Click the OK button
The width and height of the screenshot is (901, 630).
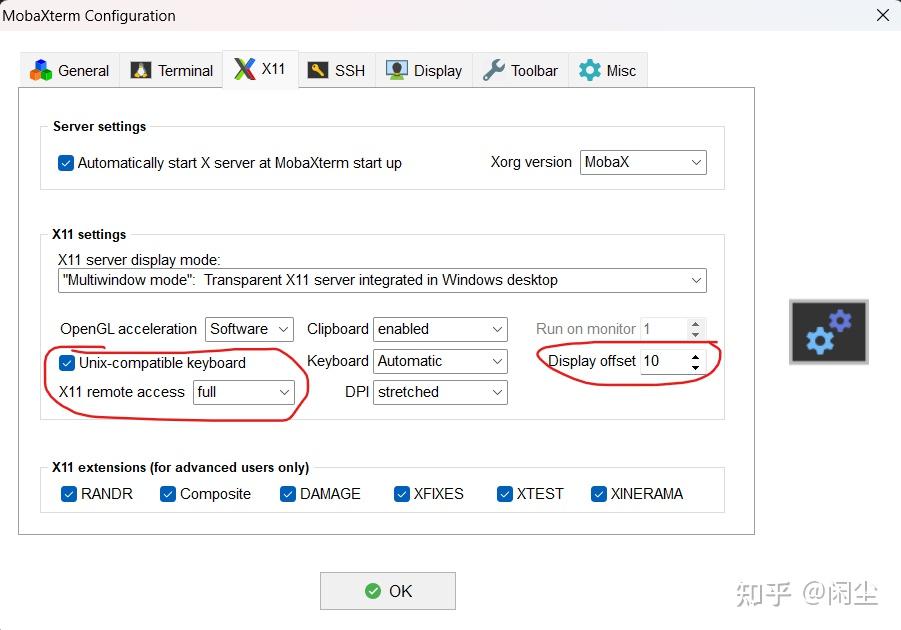387,591
